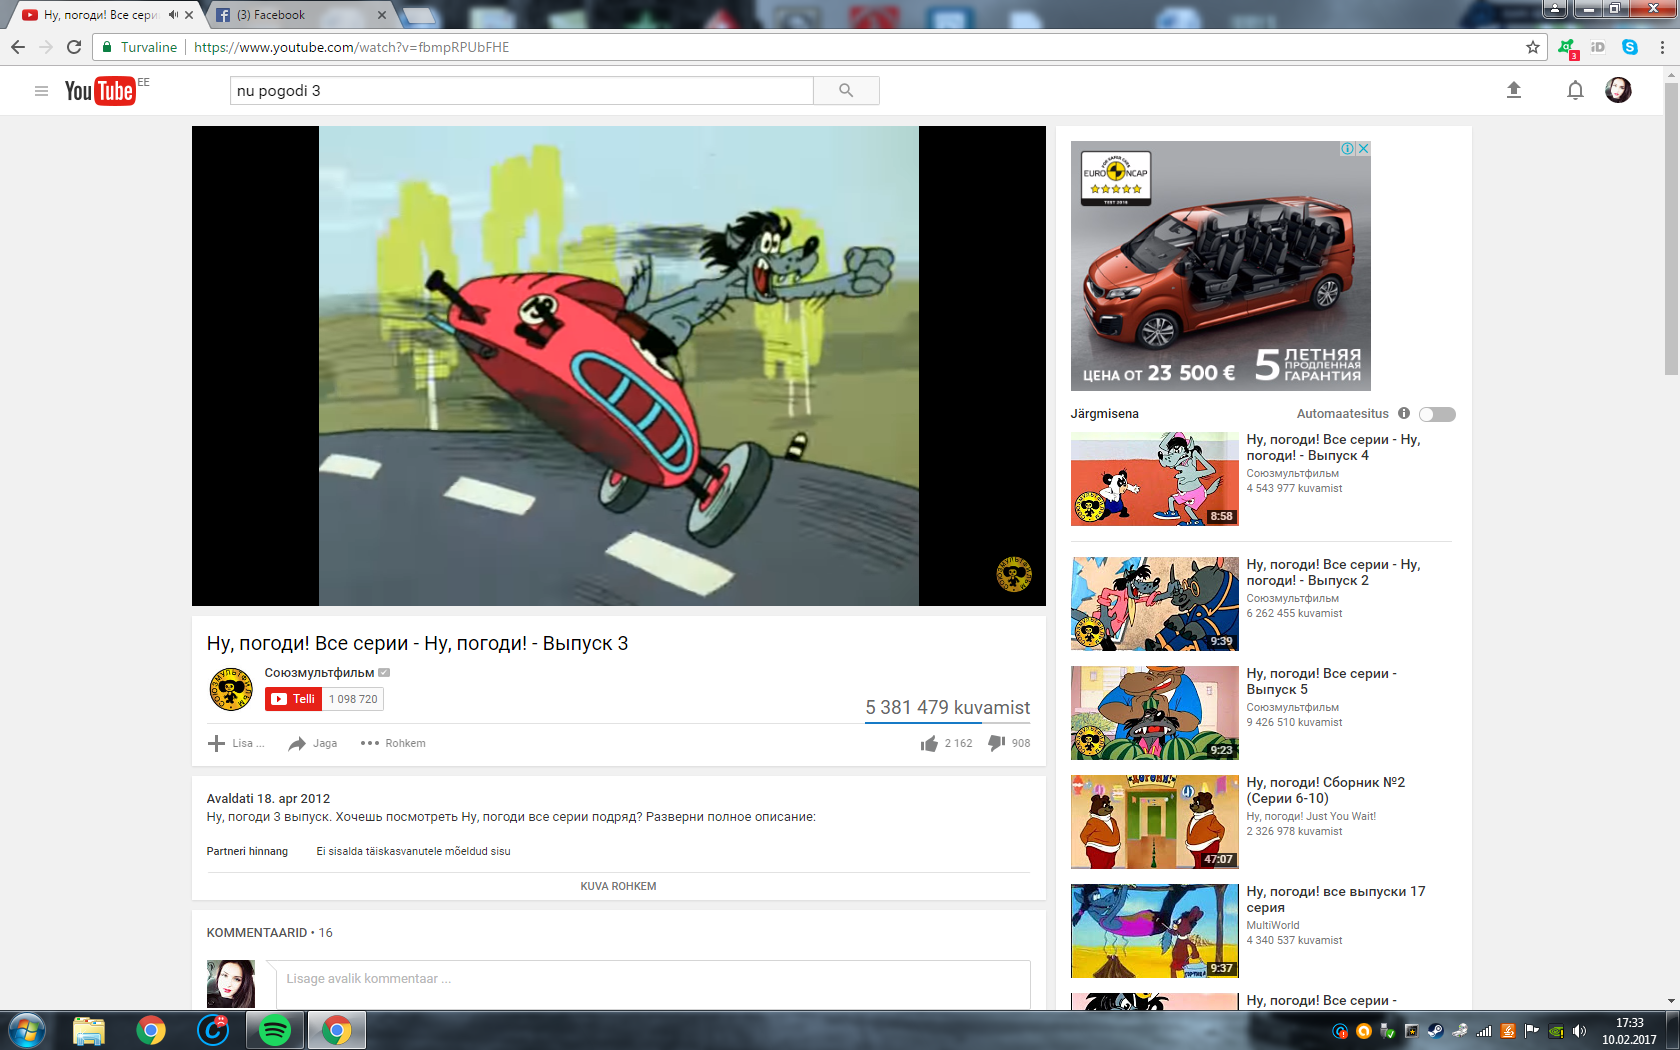
Task: Reload the page with the refresh icon
Action: 74,47
